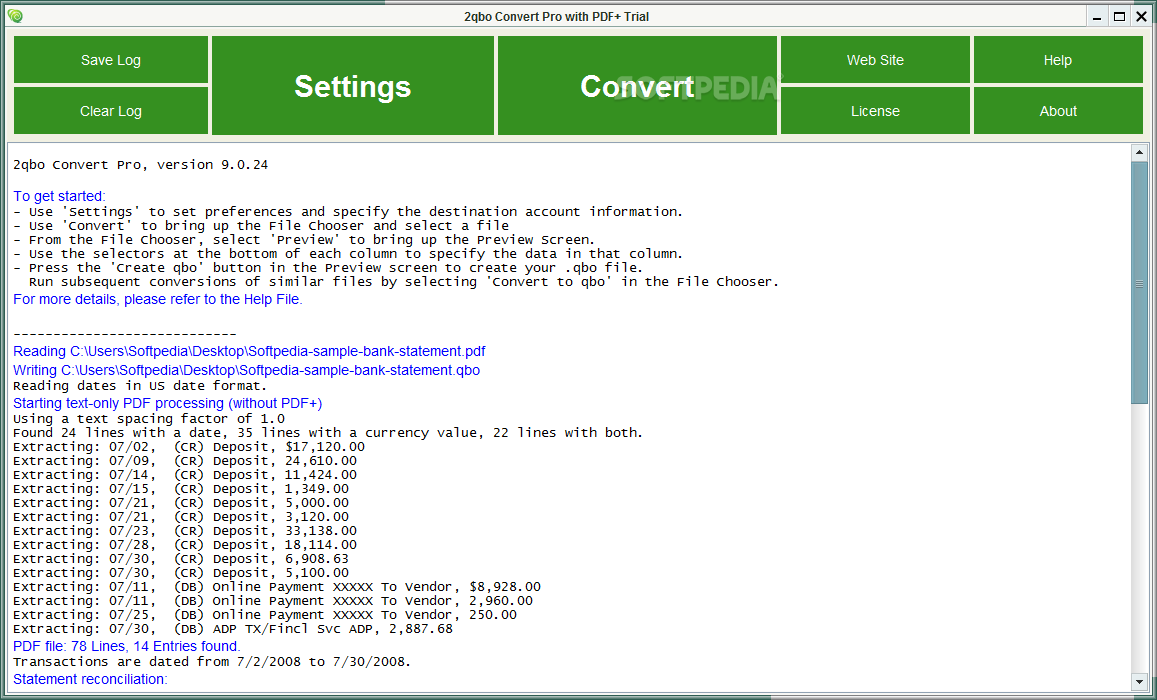Click the "Use 'Settings' to set preferences" line
The width and height of the screenshot is (1157, 700).
(348, 212)
